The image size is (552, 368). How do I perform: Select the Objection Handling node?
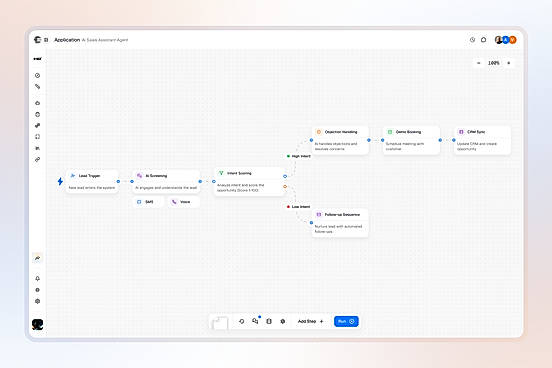340,140
